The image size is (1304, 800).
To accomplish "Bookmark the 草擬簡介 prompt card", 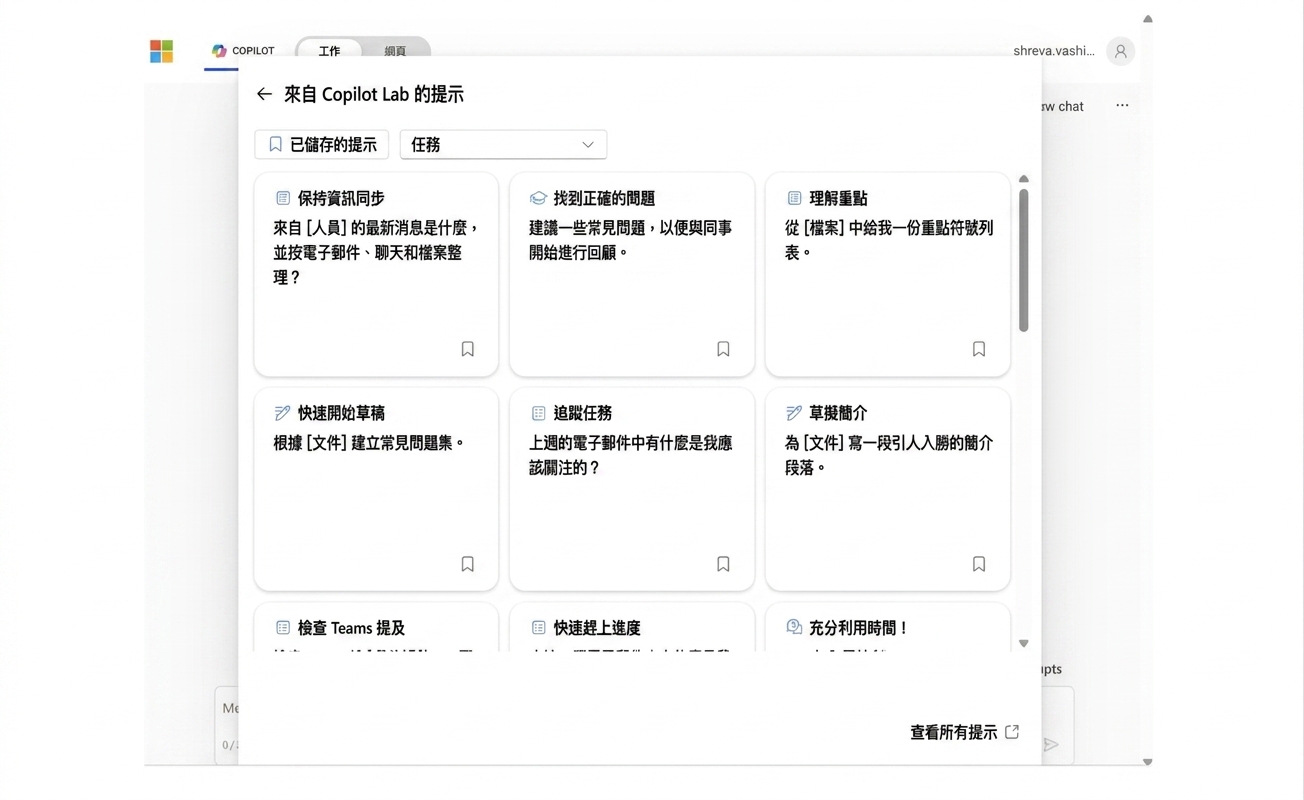I will click(979, 564).
